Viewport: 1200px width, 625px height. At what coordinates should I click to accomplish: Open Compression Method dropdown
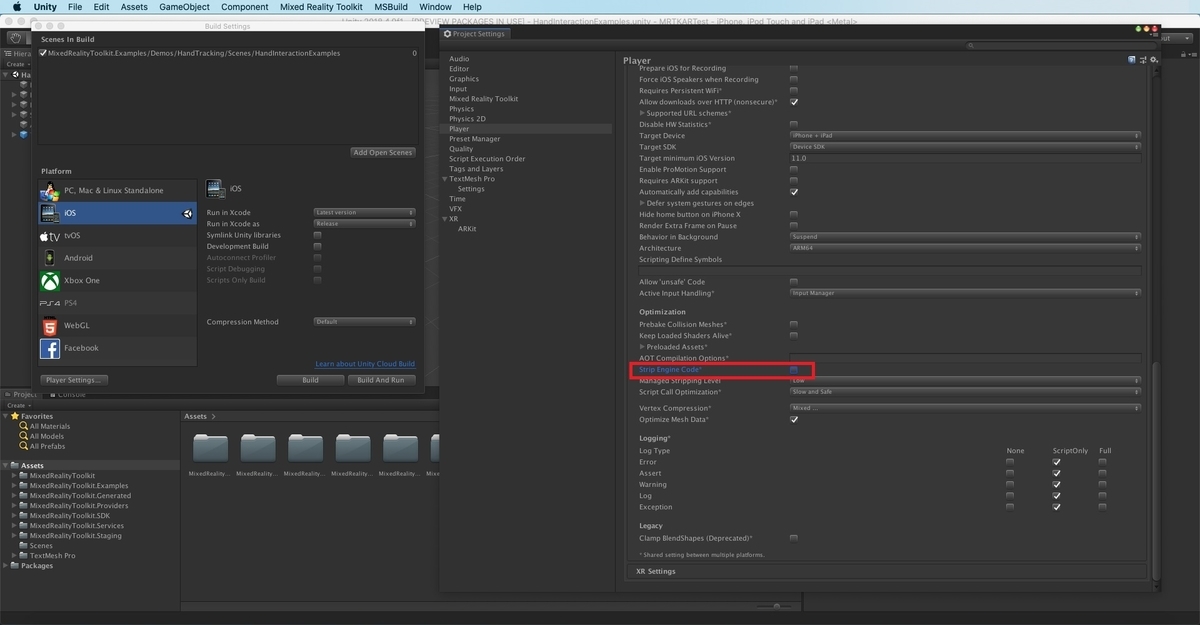tap(364, 322)
